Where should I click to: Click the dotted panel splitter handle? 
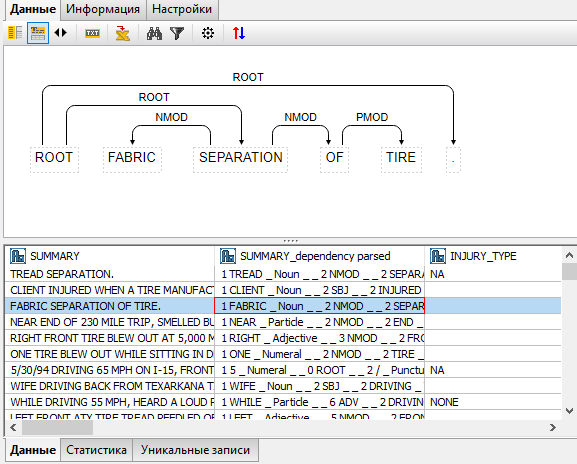pyautogui.click(x=291, y=241)
